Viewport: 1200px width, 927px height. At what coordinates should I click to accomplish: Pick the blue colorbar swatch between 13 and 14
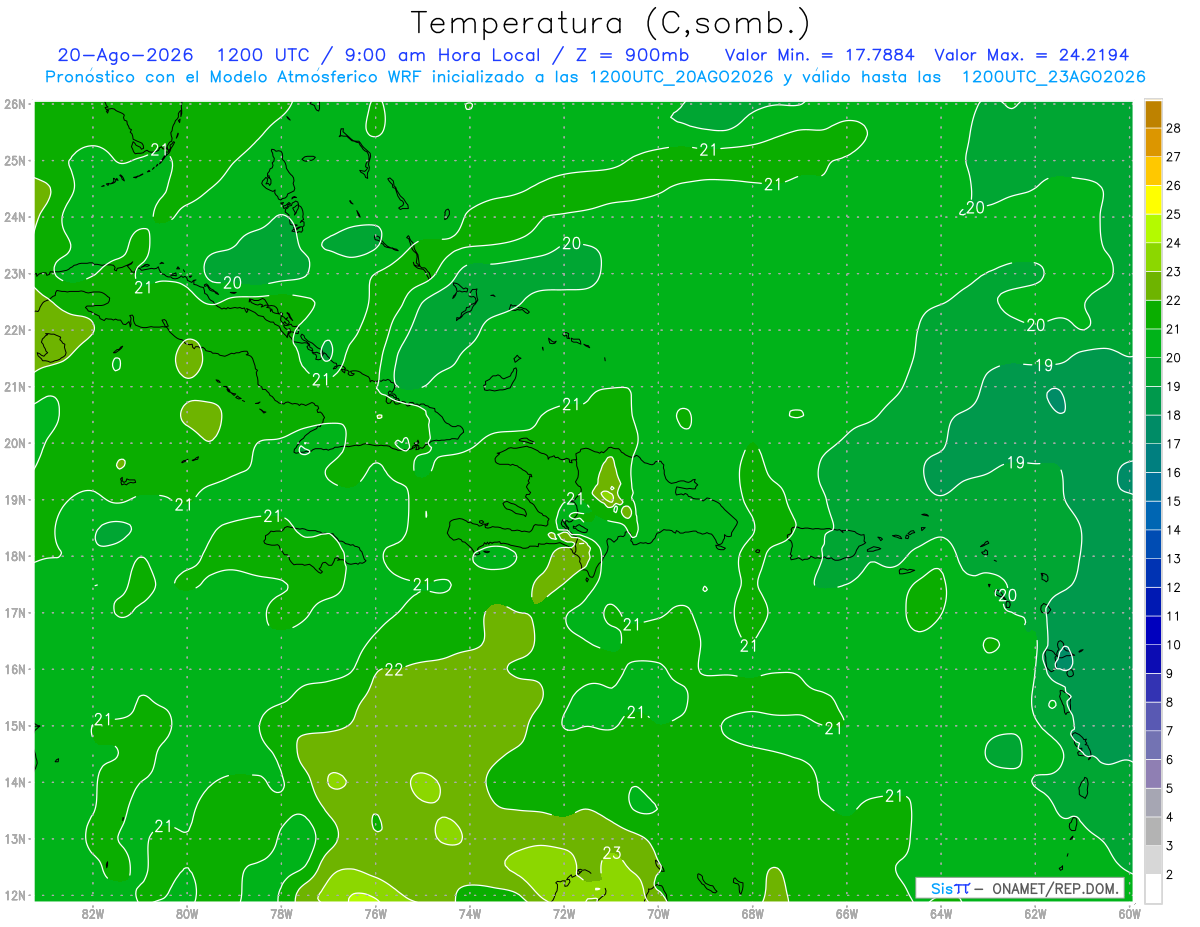[x=1153, y=544]
